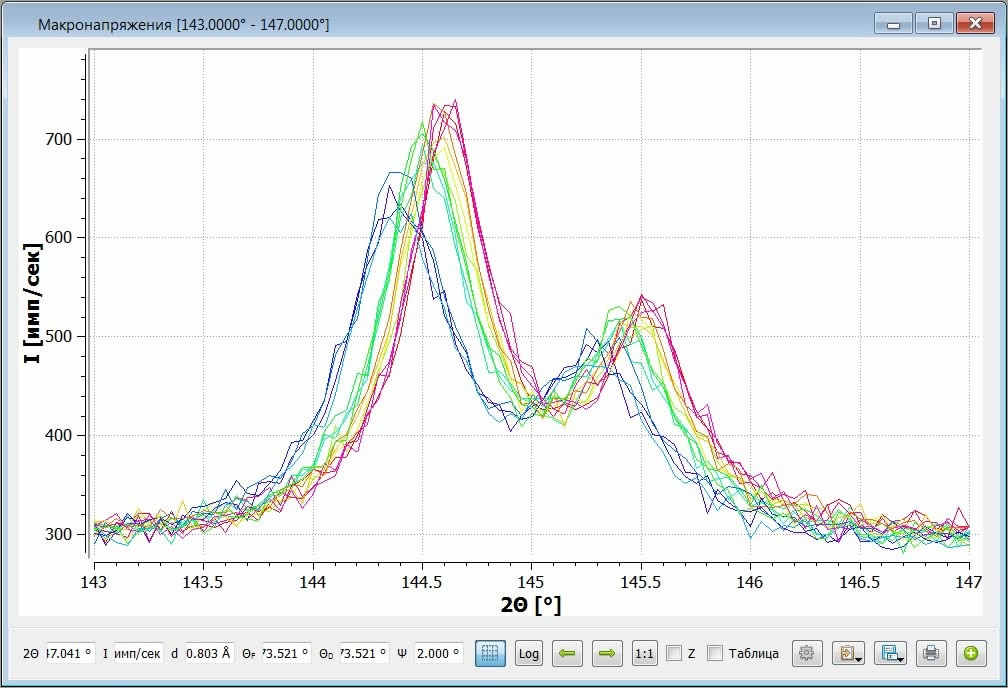This screenshot has height=688, width=1008.
Task: Enable the Z checkbox
Action: coord(675,654)
